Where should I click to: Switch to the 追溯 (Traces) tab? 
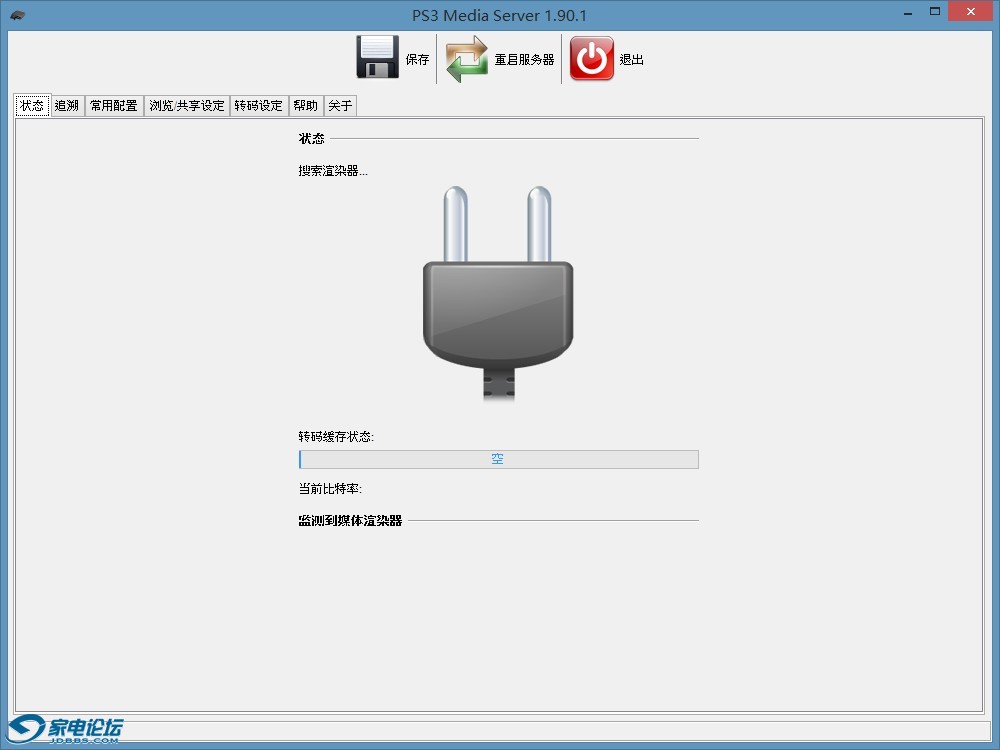tap(66, 104)
